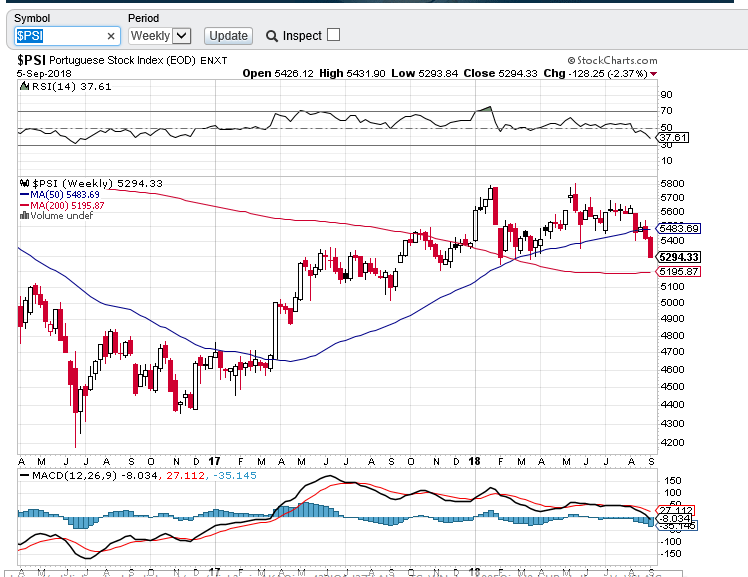This screenshot has width=748, height=577.
Task: Clear the symbol field with the X icon
Action: point(111,36)
